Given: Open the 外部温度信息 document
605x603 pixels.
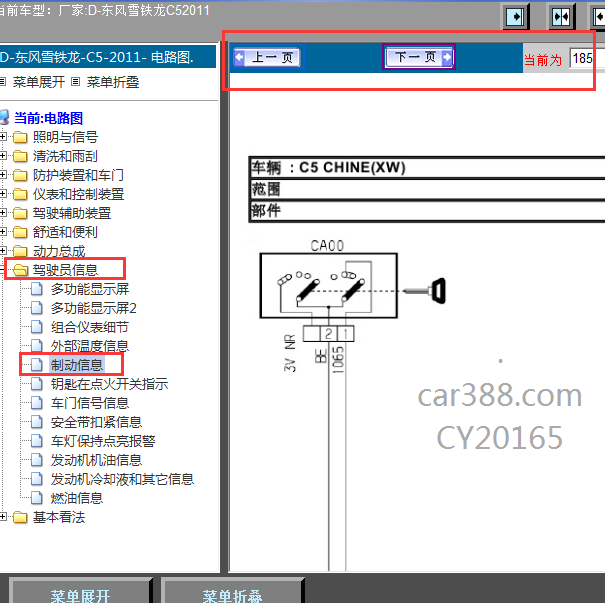Looking at the screenshot, I should pos(90,346).
